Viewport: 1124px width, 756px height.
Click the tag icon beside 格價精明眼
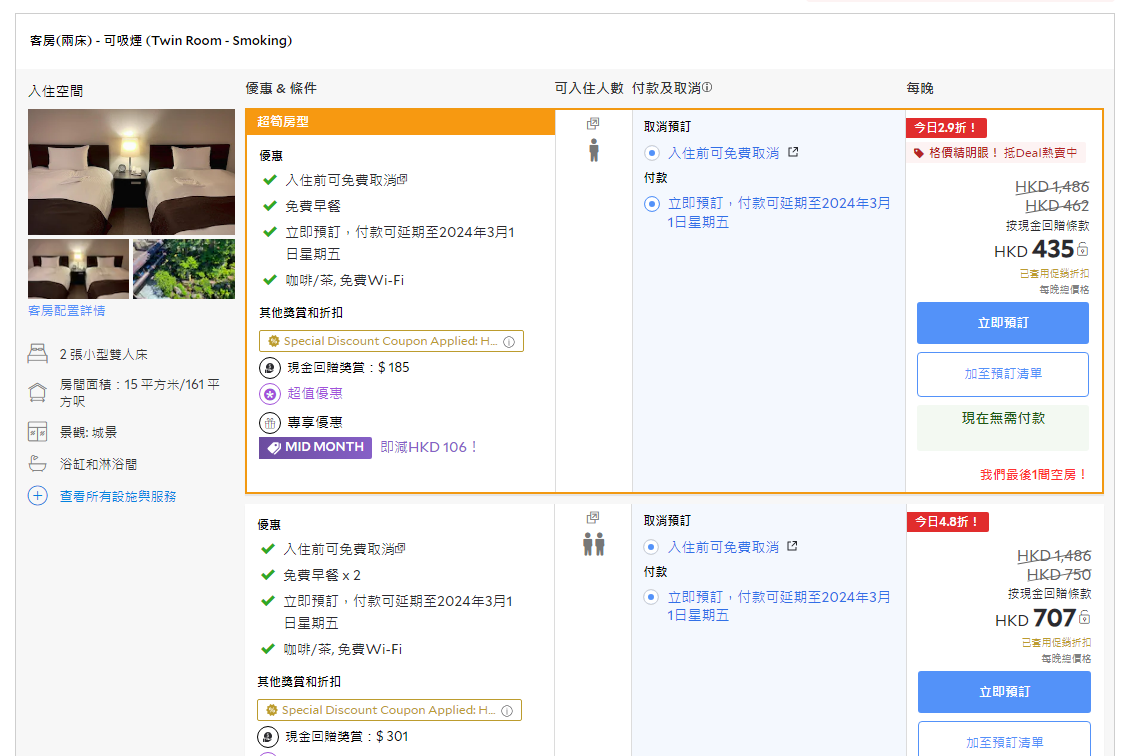(918, 153)
